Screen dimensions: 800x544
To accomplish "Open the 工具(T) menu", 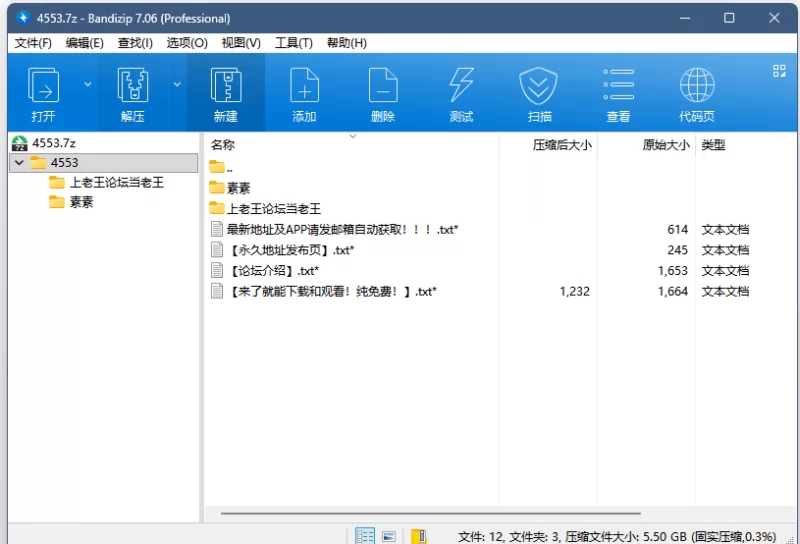I will pos(293,43).
